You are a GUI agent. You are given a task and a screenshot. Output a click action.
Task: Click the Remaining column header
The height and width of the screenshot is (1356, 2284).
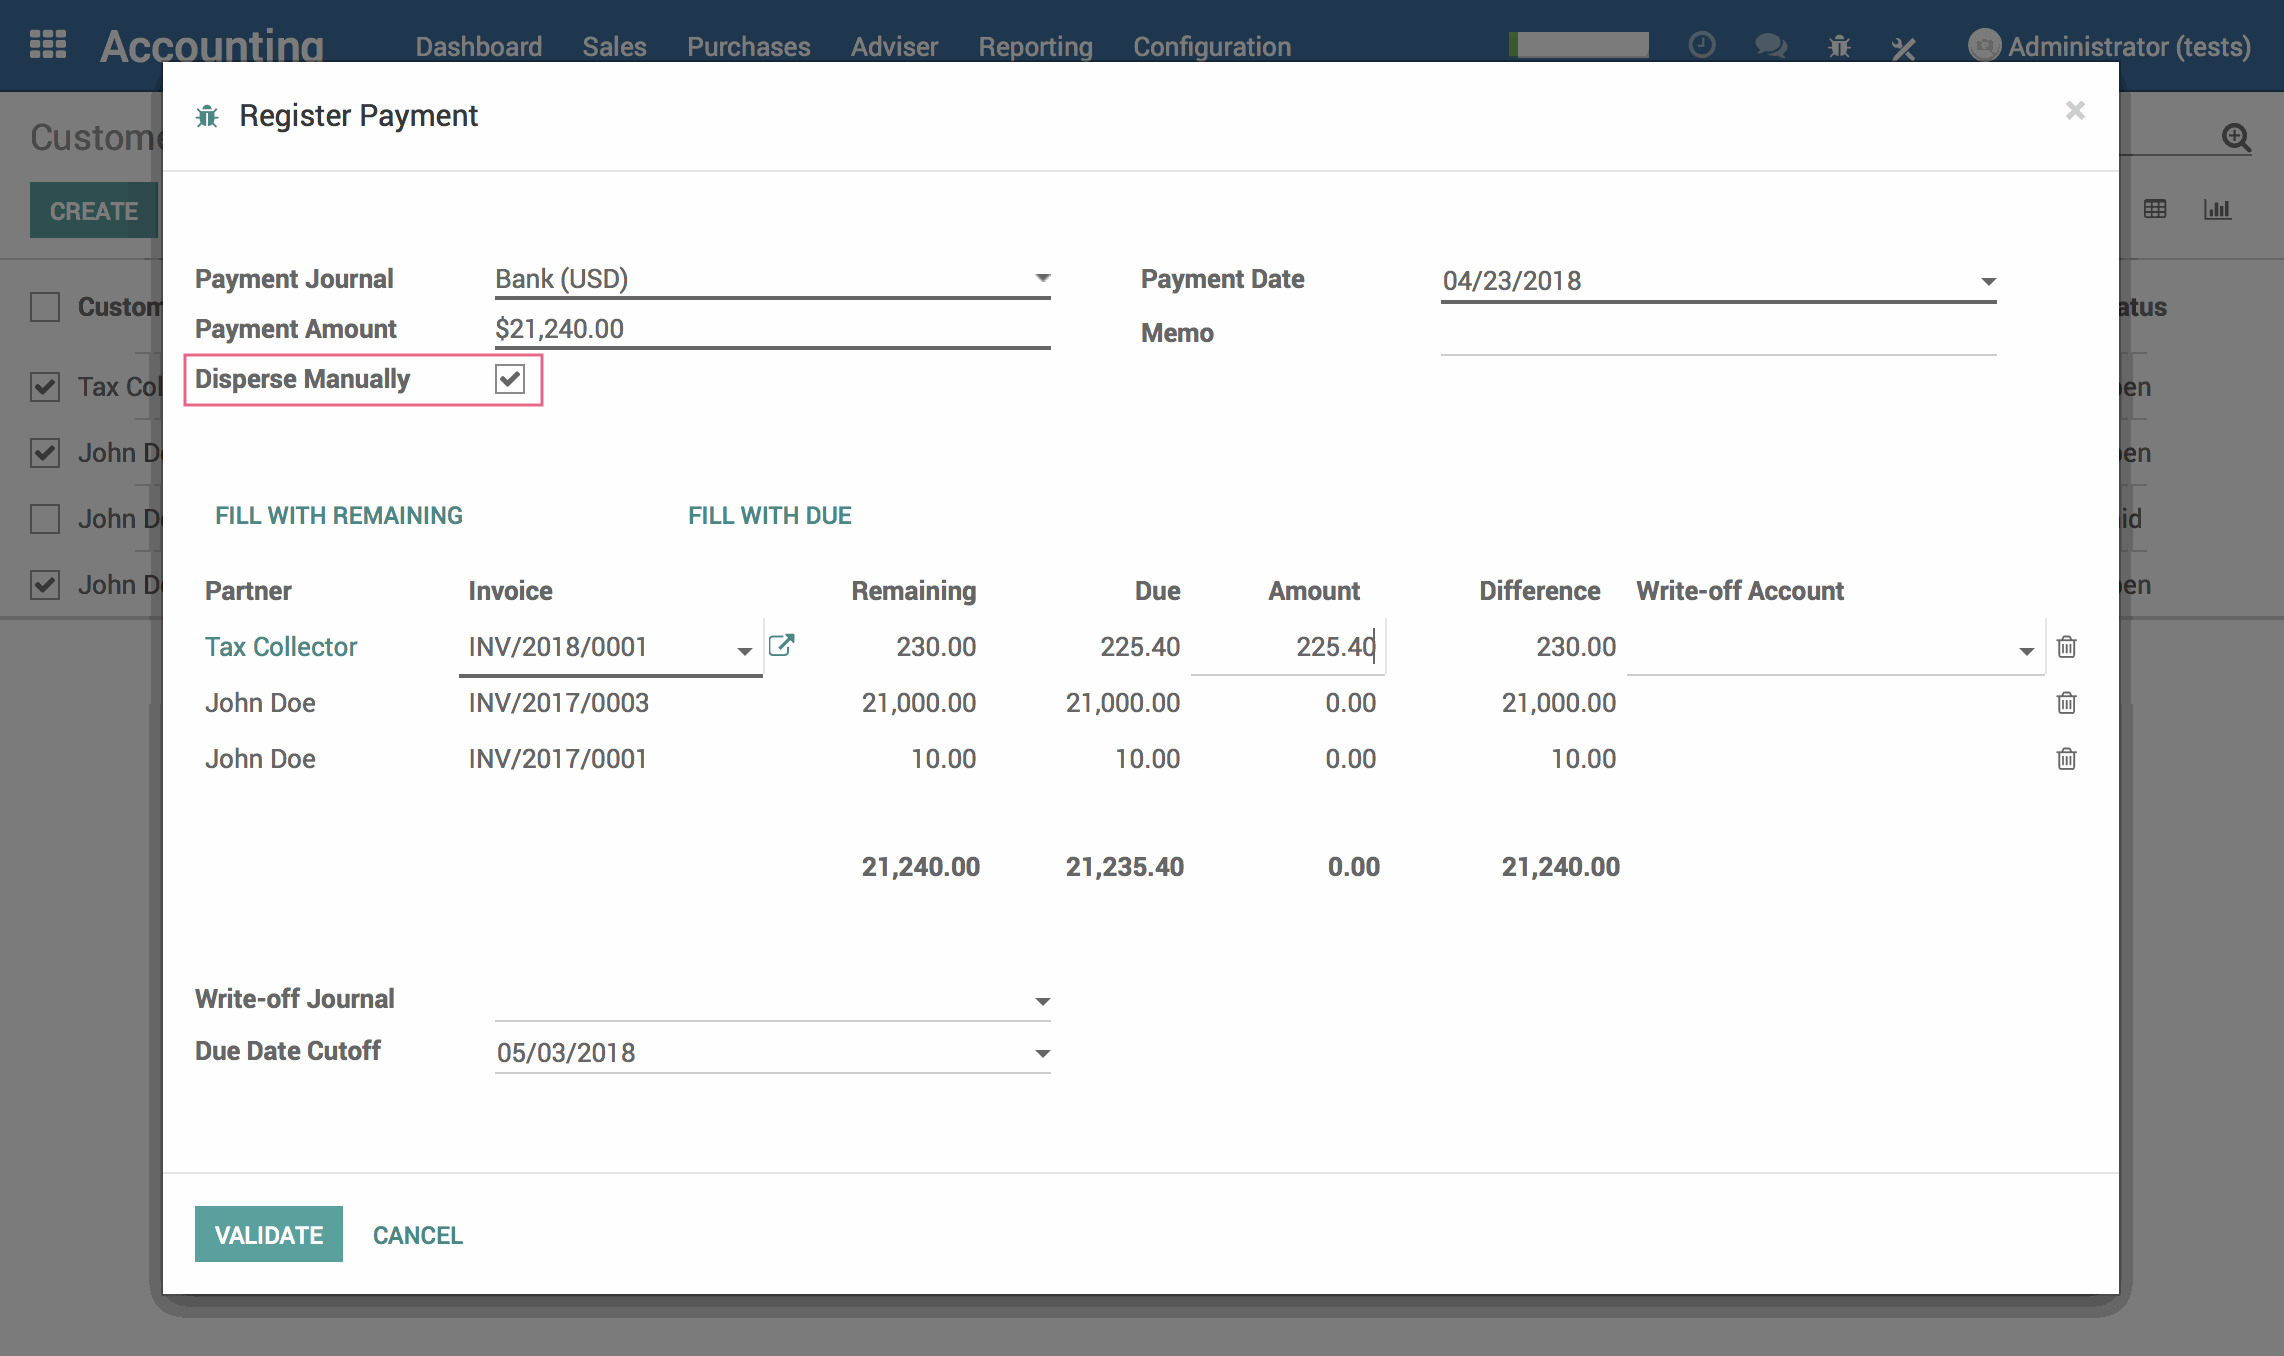click(x=913, y=591)
